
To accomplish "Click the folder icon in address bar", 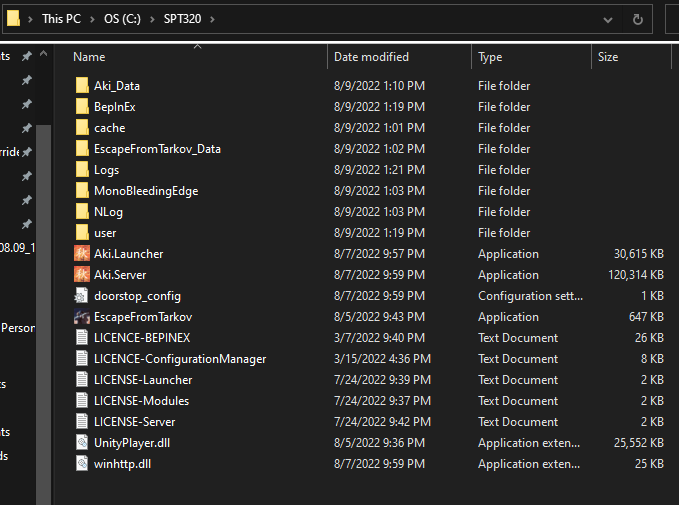I will (x=13, y=19).
